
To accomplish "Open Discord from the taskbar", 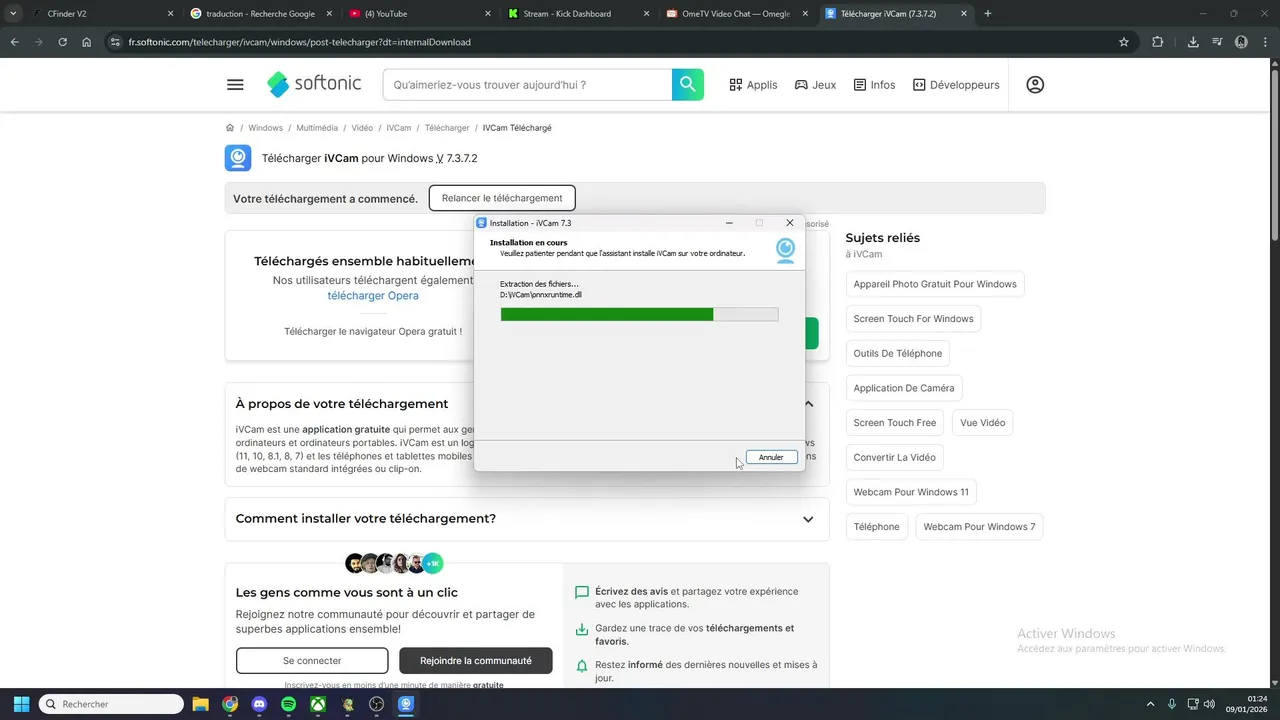I will [259, 704].
